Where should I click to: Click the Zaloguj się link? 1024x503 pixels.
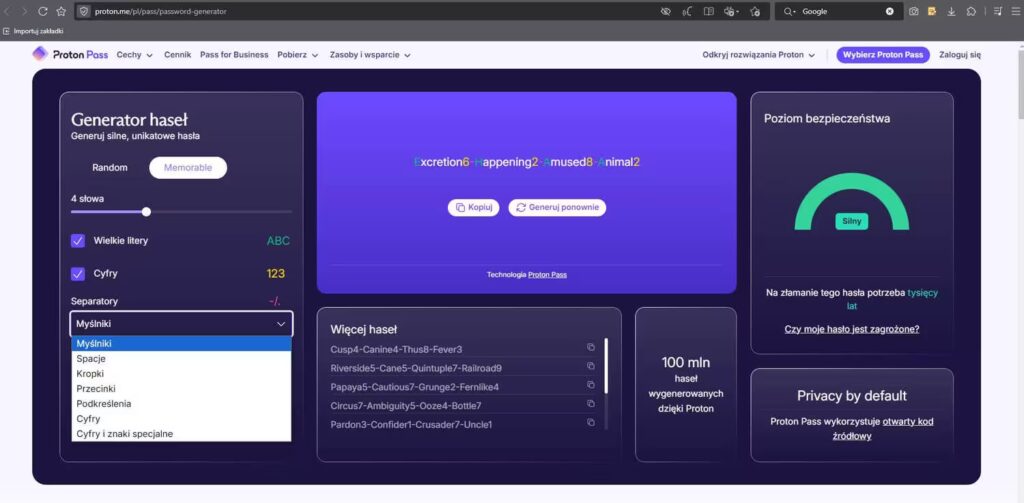coord(960,55)
